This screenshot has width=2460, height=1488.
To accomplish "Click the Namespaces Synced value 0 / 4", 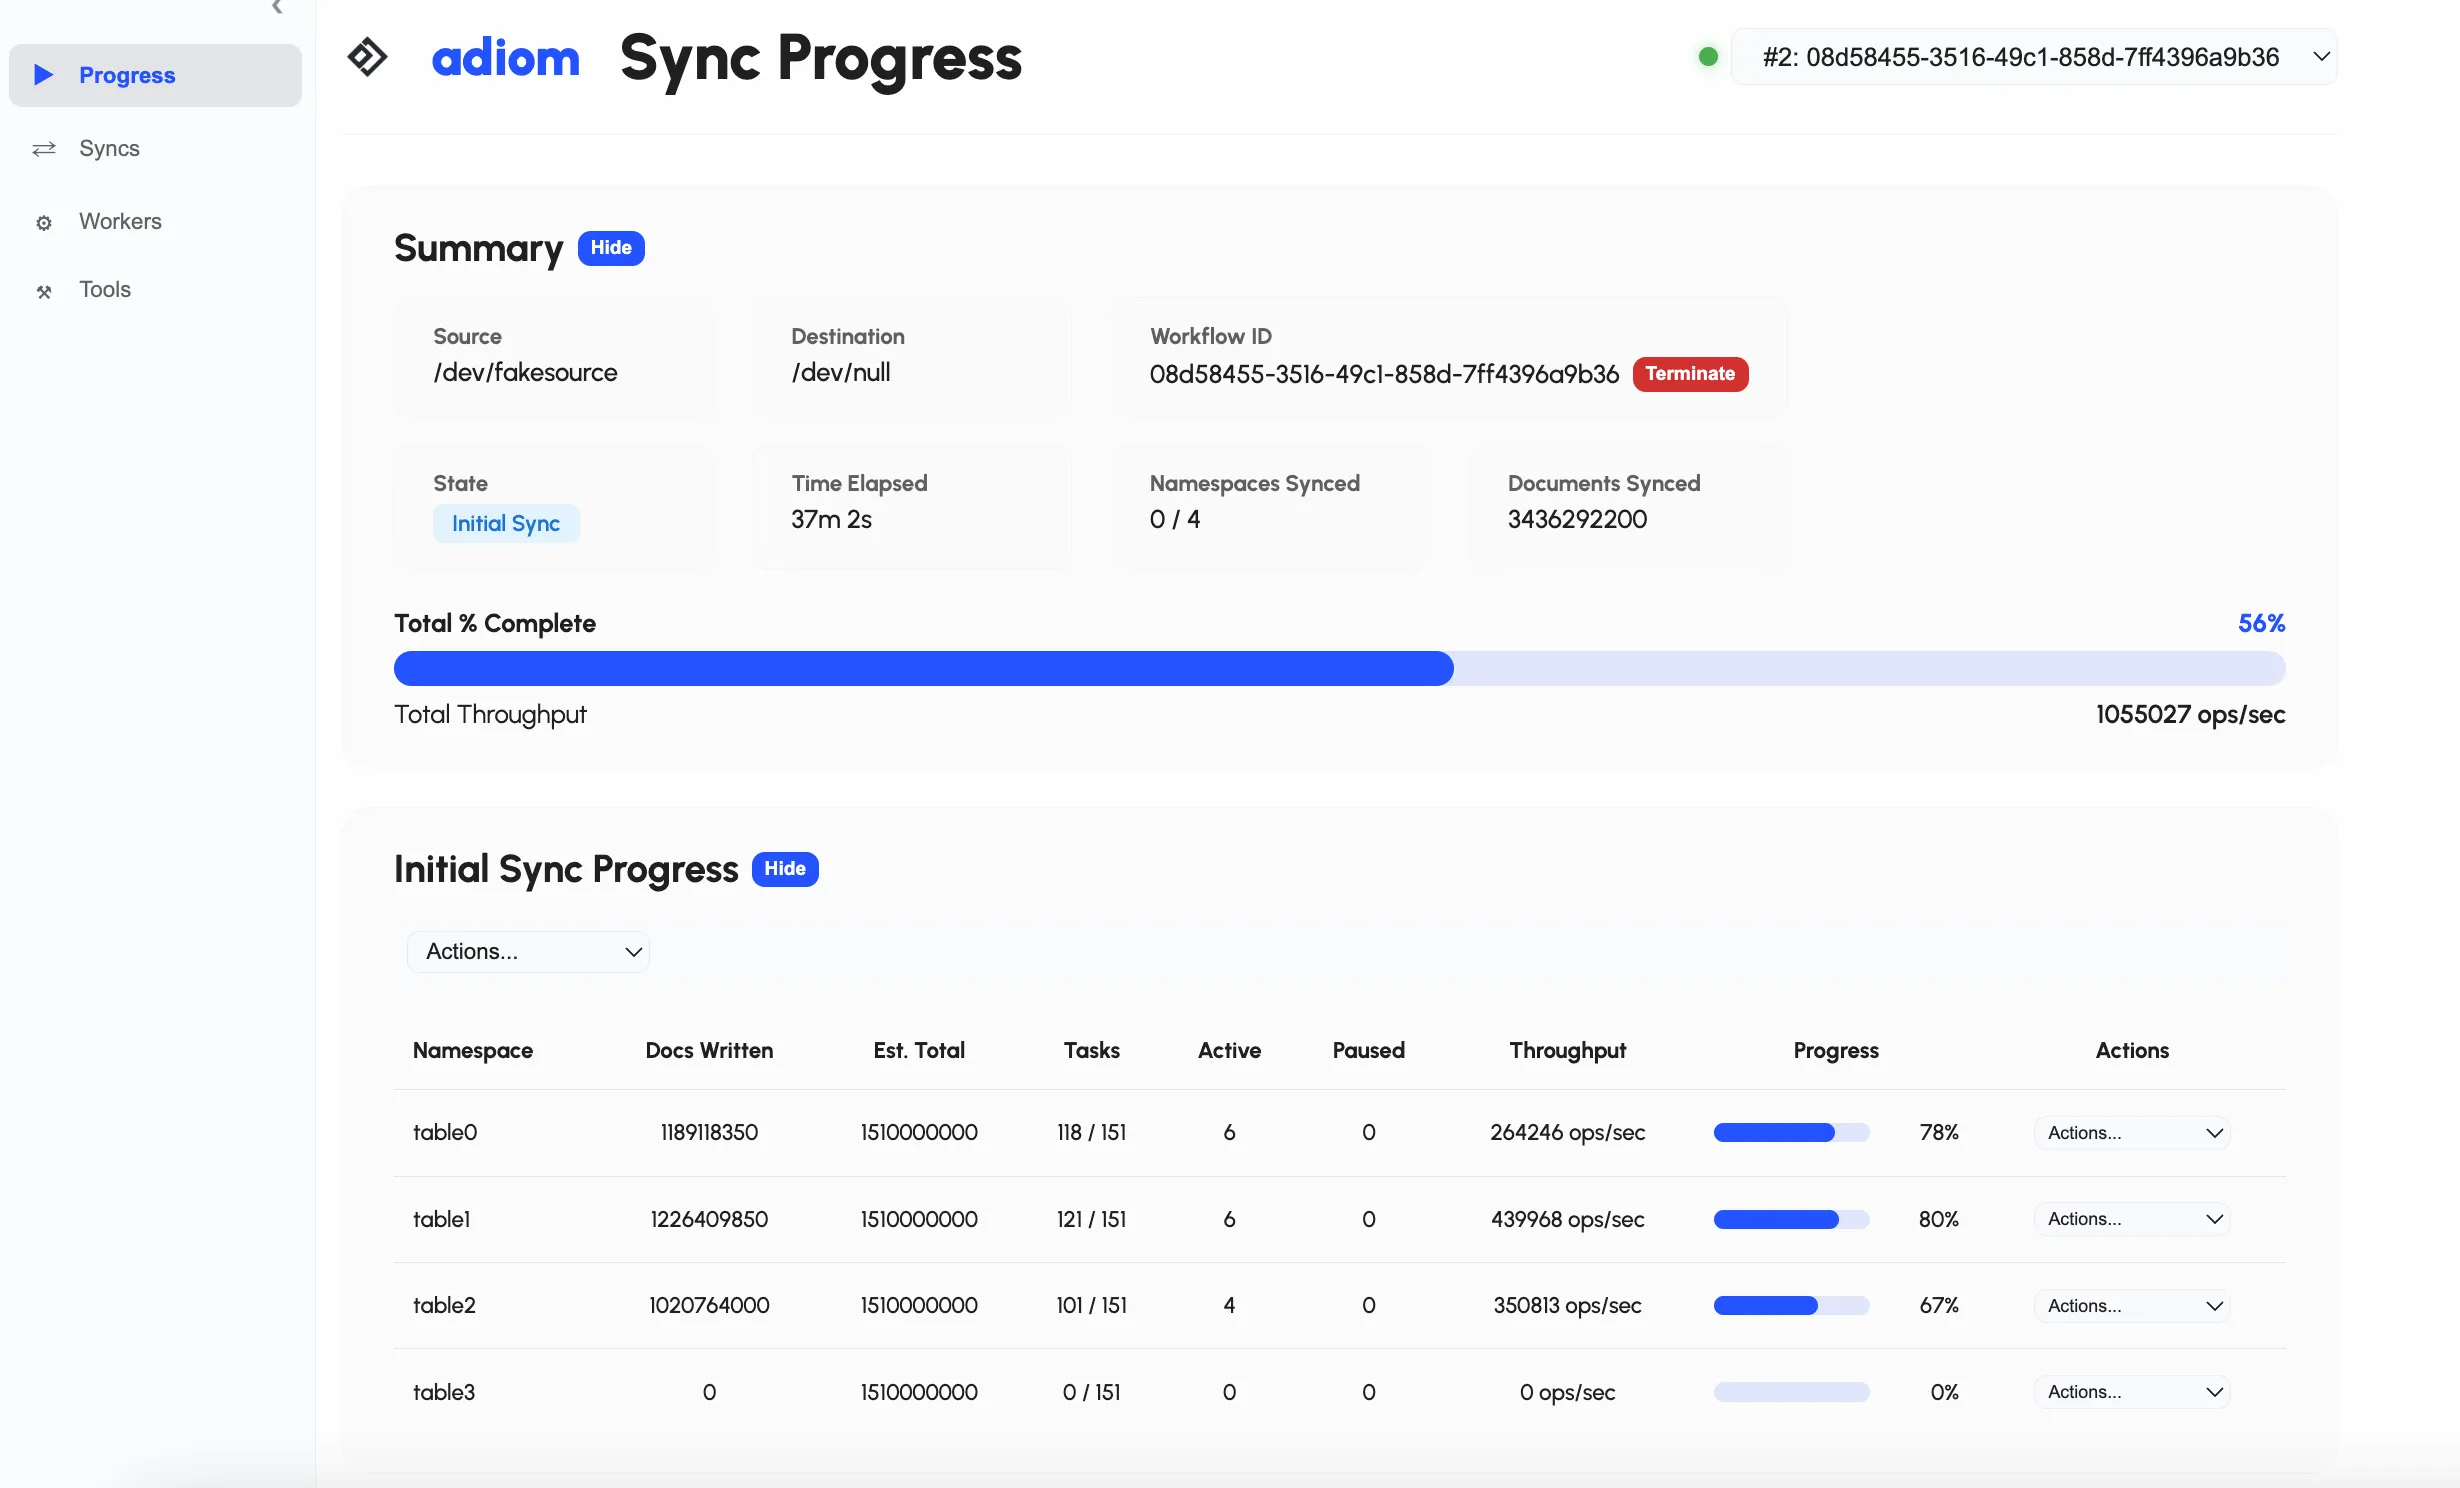I will [x=1174, y=520].
